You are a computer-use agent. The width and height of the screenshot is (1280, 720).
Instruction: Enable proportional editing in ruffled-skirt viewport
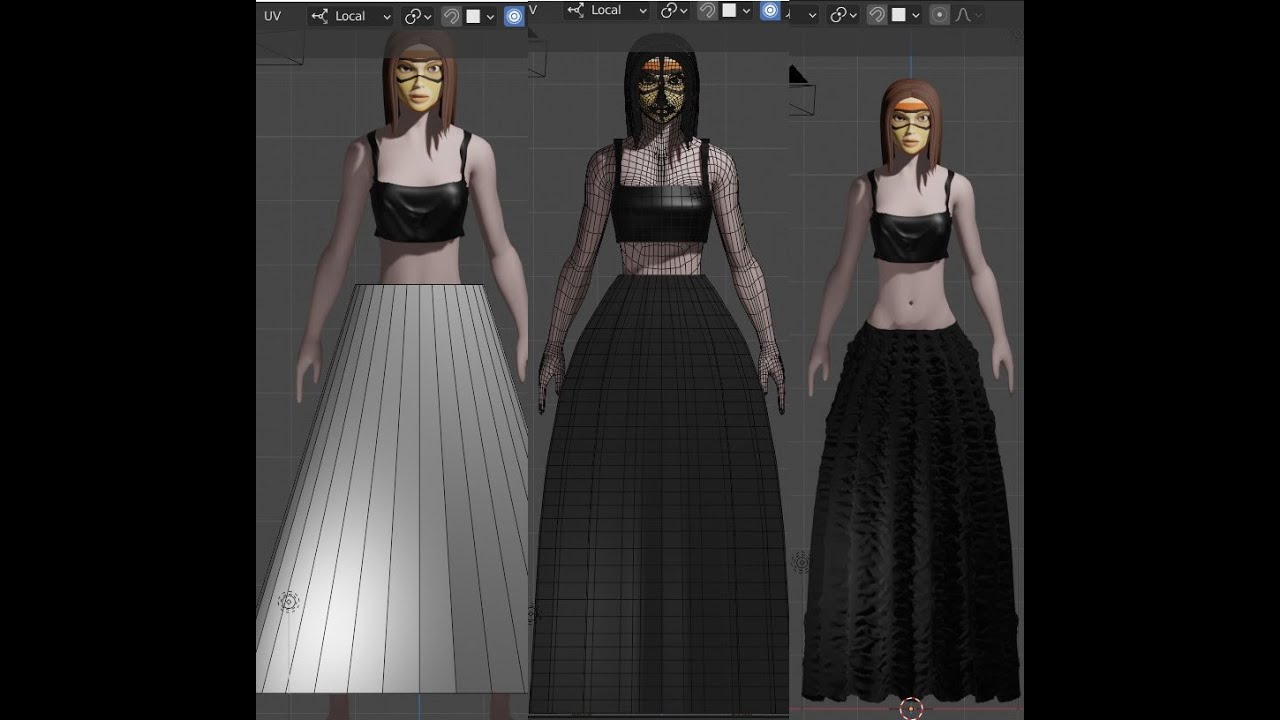939,15
